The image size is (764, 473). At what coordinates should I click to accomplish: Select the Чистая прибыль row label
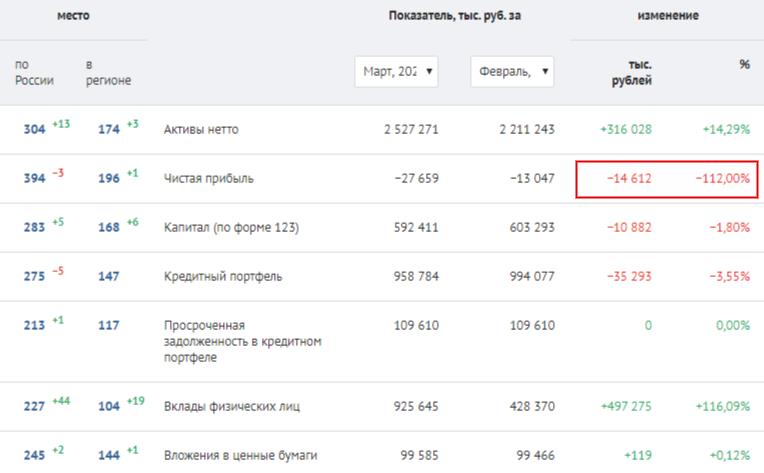209,178
